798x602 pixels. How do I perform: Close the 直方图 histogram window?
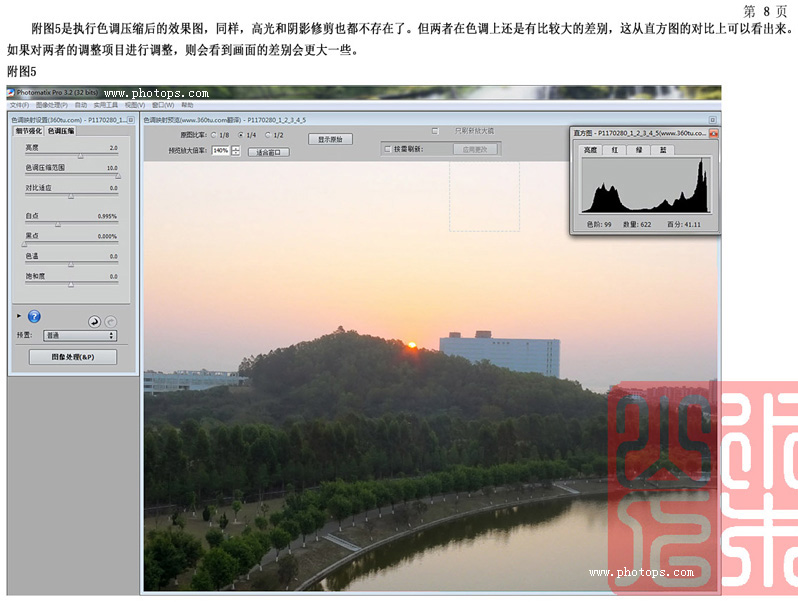tap(713, 133)
